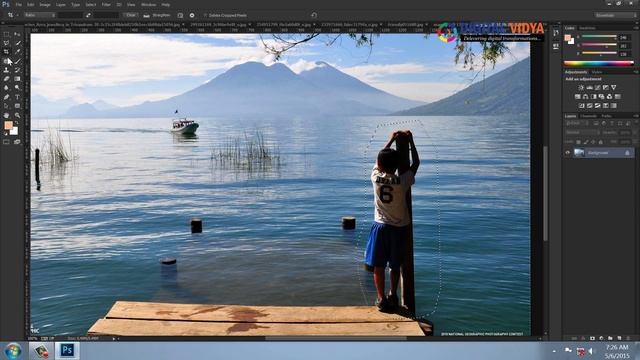Add a Color Balance adjustment
The height and width of the screenshot is (360, 640).
(x=586, y=97)
